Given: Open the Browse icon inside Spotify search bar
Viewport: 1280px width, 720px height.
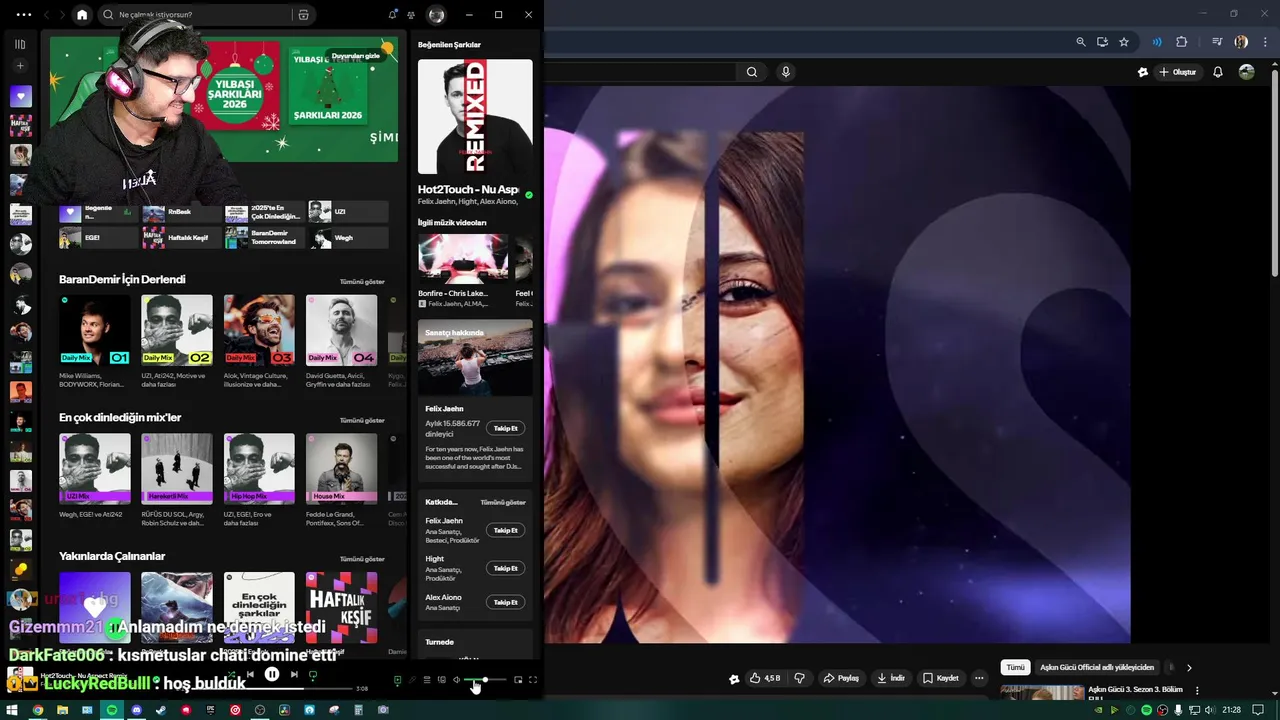Looking at the screenshot, I should (303, 15).
